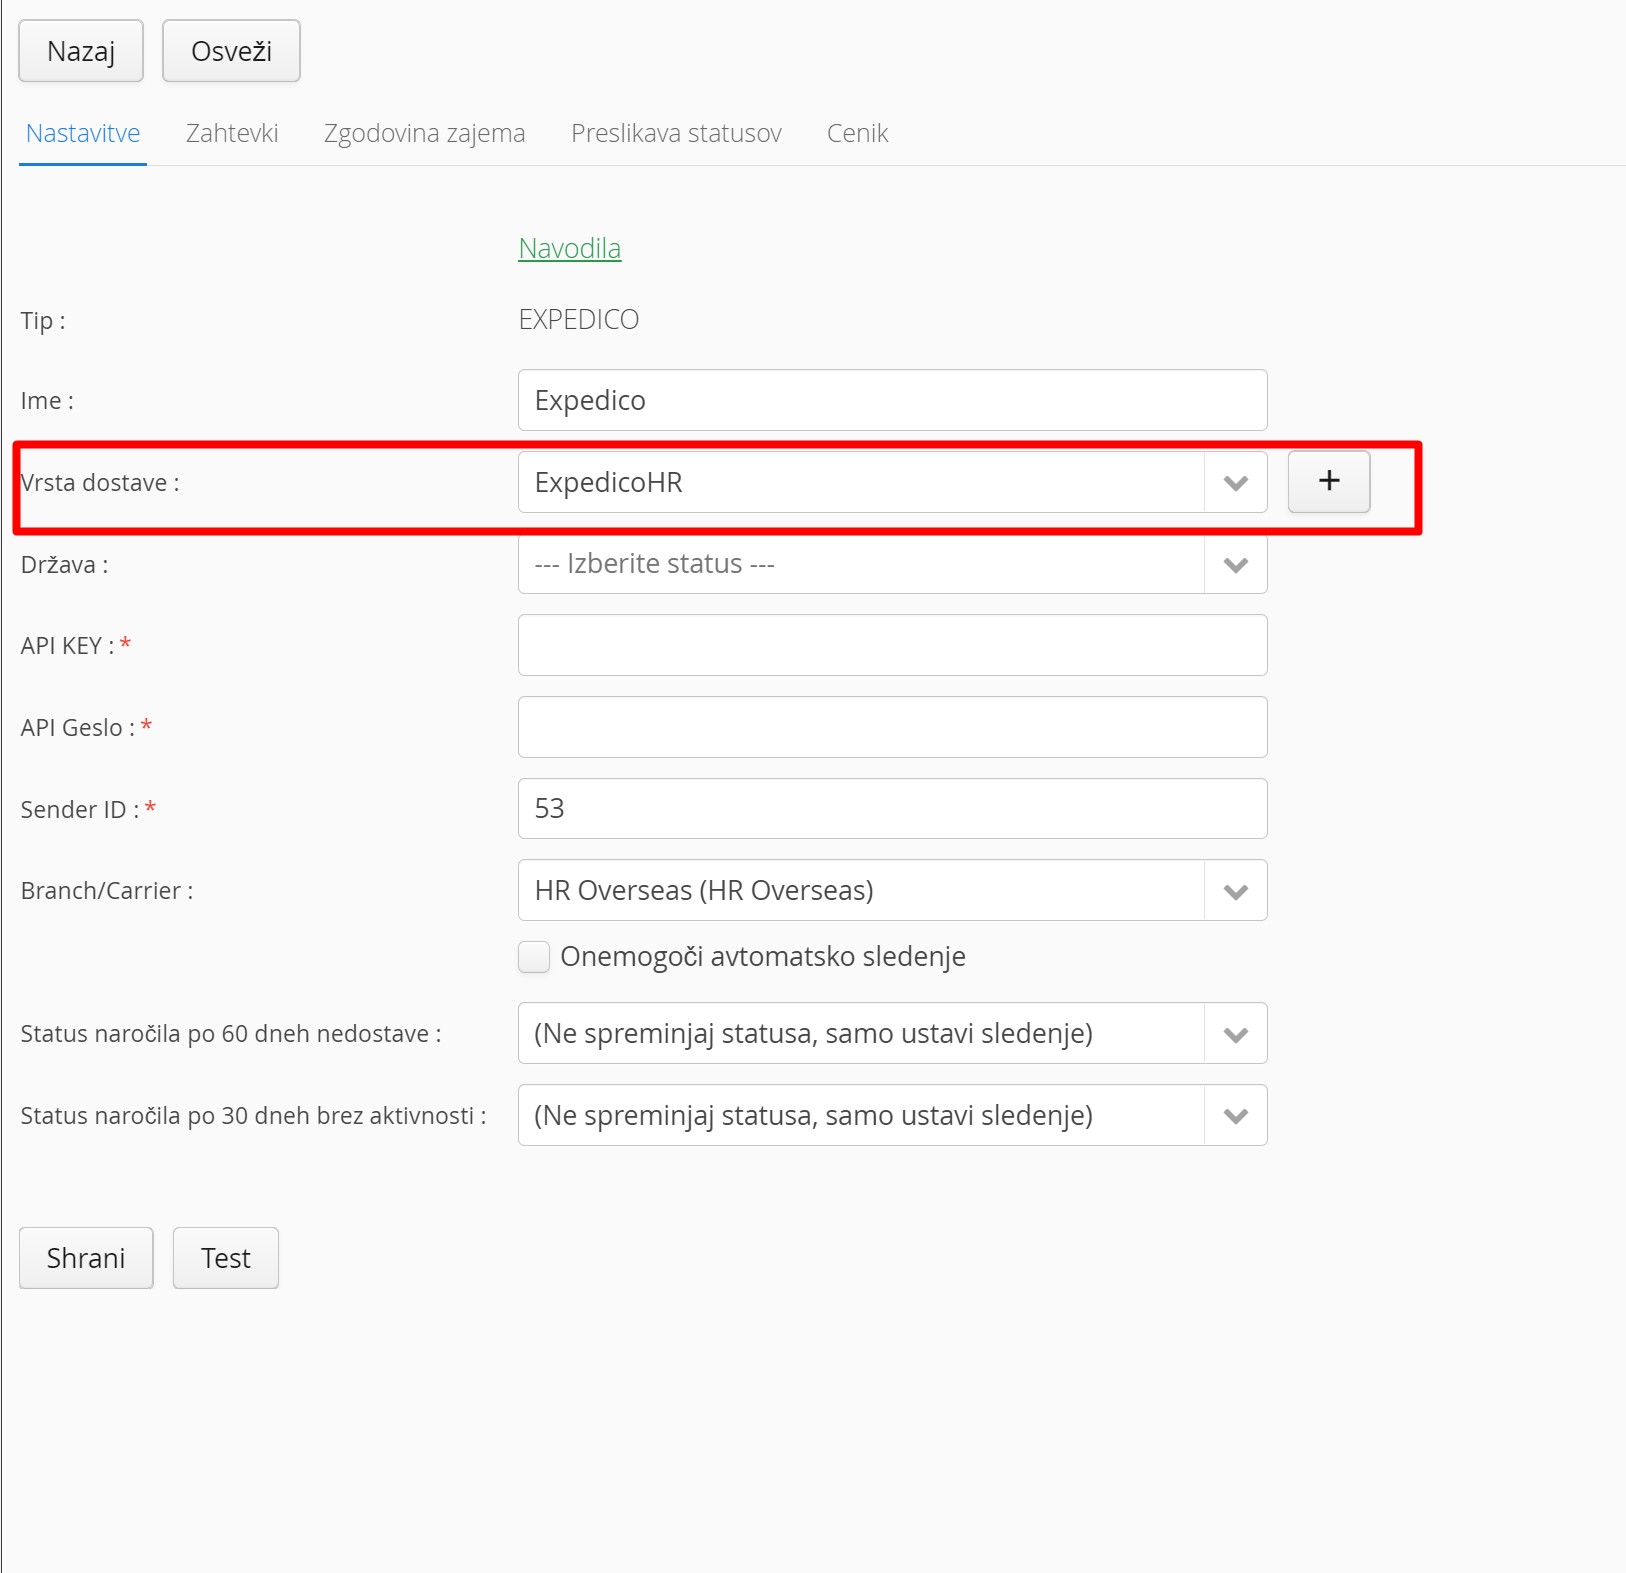
Task: Click into the Ime text field
Action: 891,400
